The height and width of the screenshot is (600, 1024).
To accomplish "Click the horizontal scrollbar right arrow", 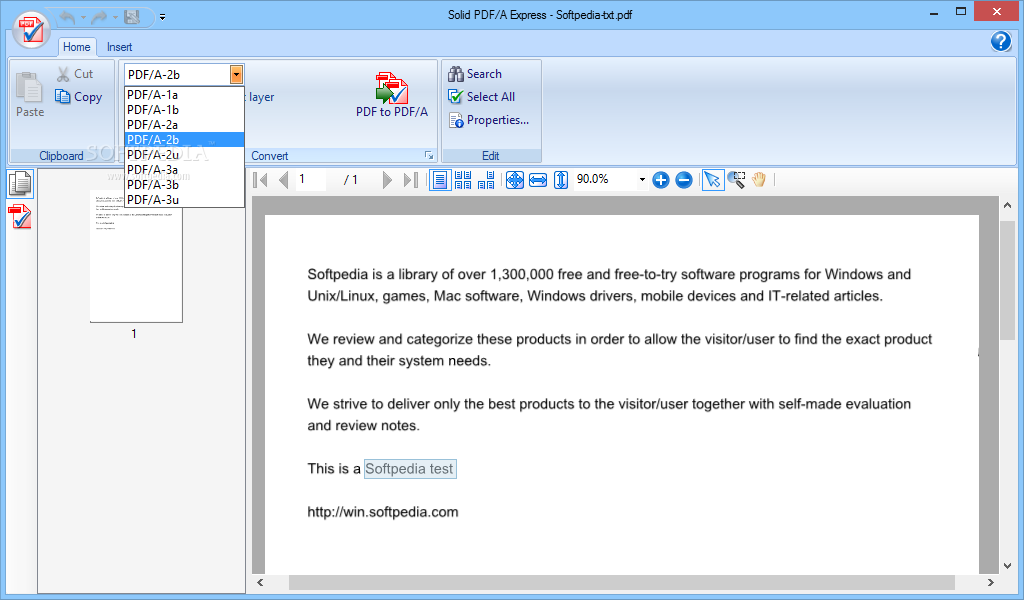I will [991, 582].
